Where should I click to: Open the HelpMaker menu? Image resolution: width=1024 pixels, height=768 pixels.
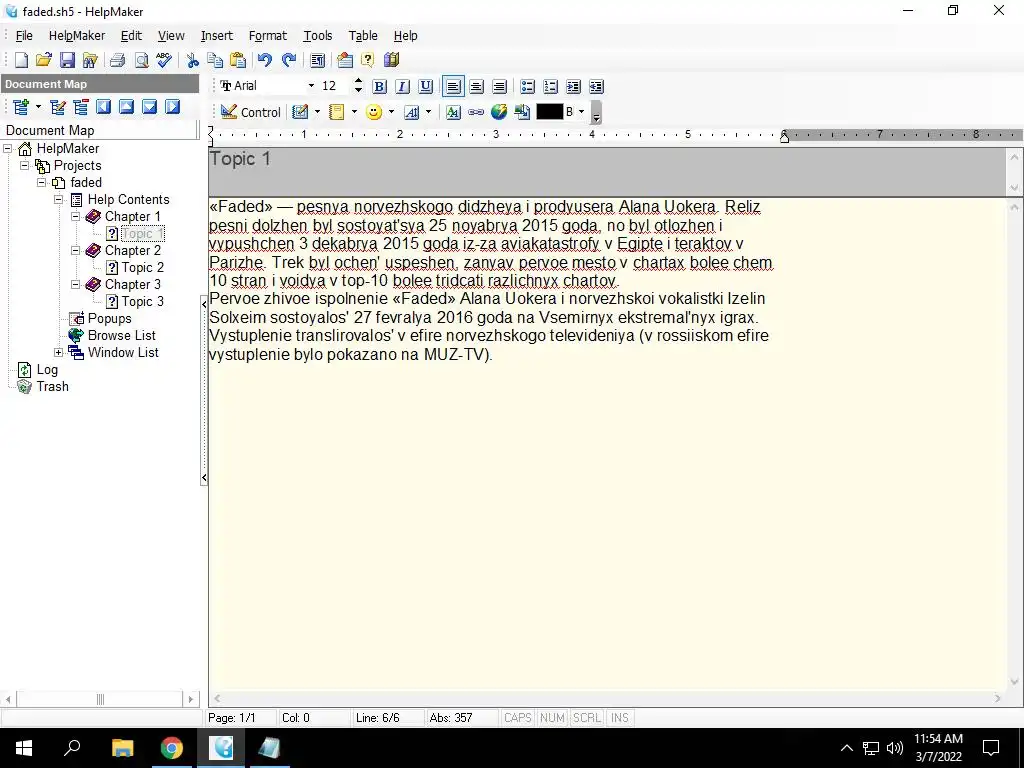(77, 36)
